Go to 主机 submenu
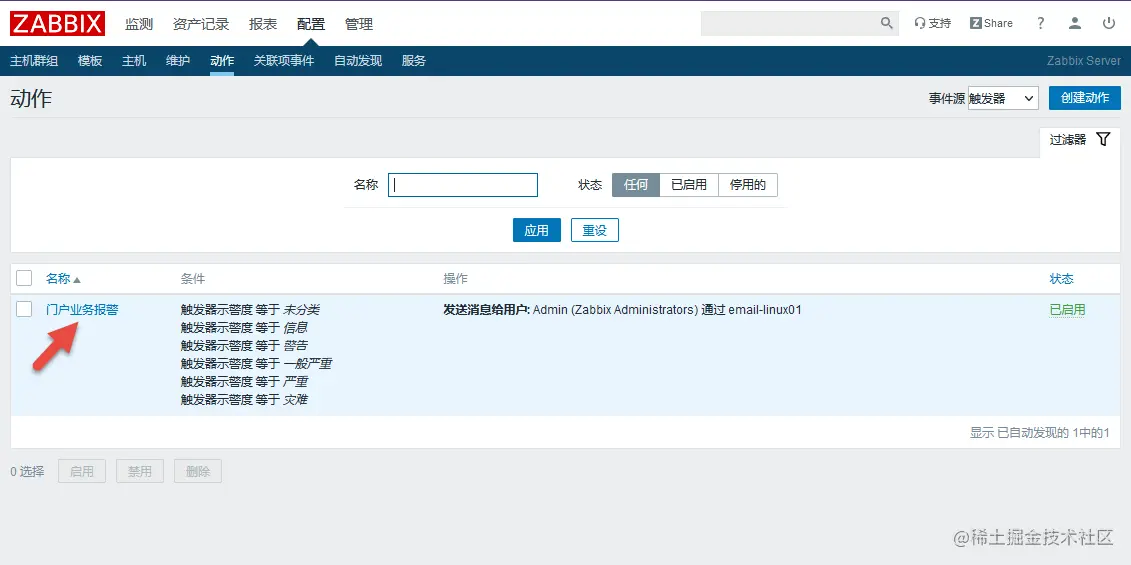The height and width of the screenshot is (565, 1131). [134, 61]
